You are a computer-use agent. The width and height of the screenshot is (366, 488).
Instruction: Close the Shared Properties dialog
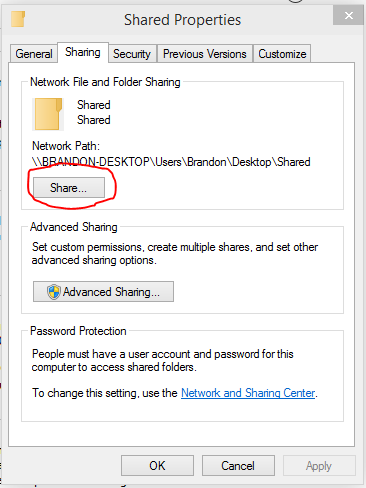click(348, 15)
